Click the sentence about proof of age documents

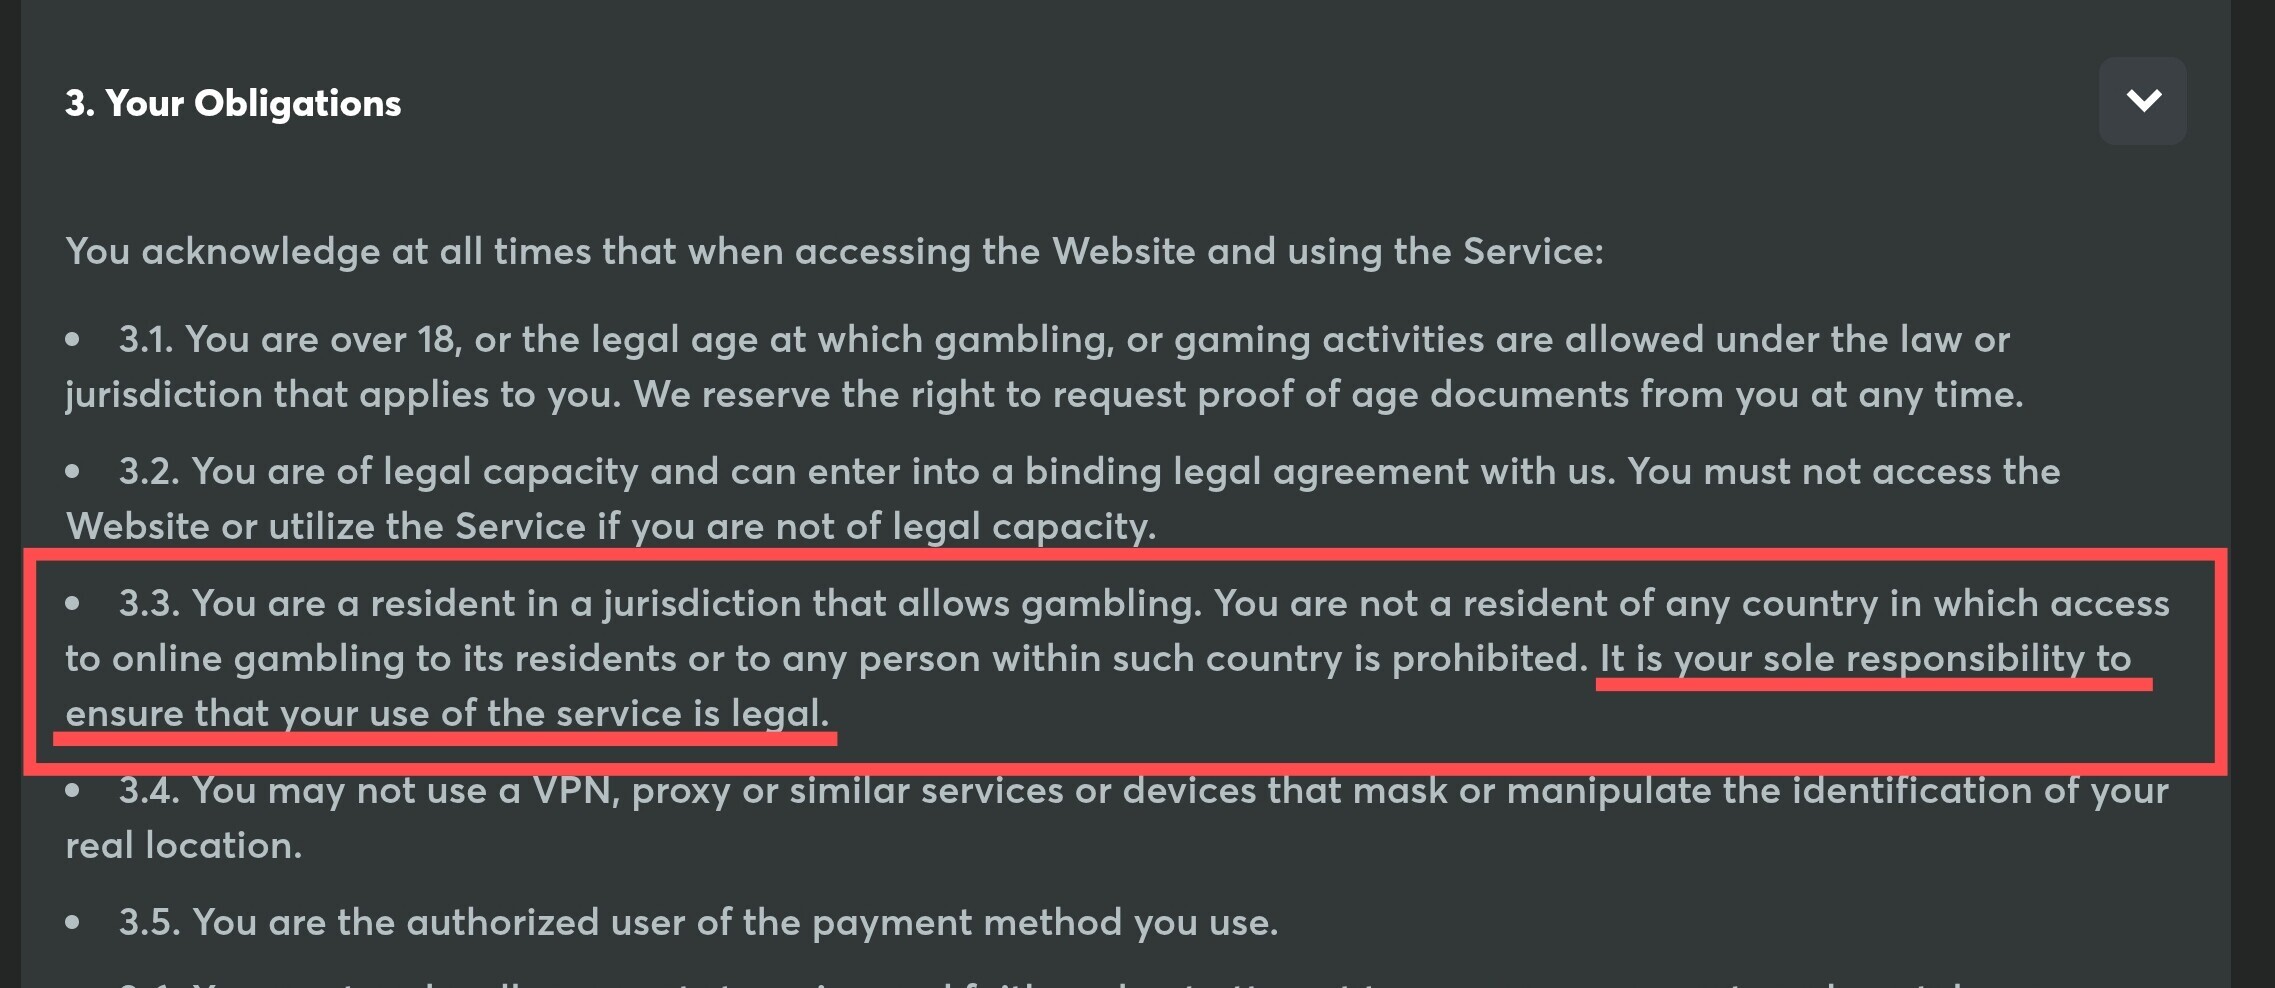1329,394
